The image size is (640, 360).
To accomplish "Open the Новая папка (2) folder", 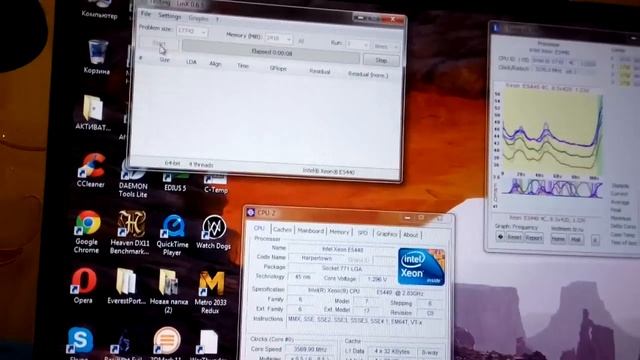I will coord(169,291).
